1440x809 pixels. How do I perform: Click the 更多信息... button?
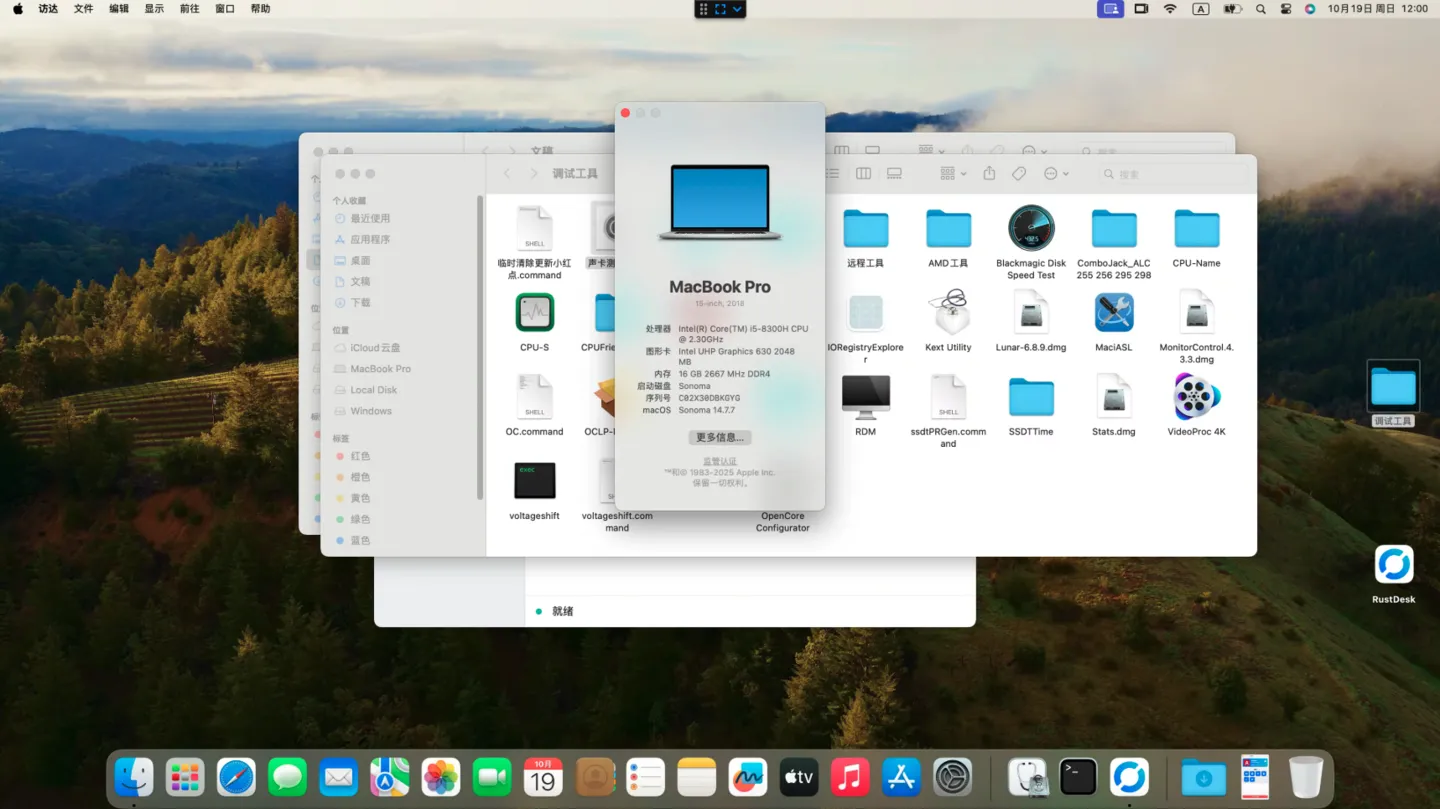[719, 438]
